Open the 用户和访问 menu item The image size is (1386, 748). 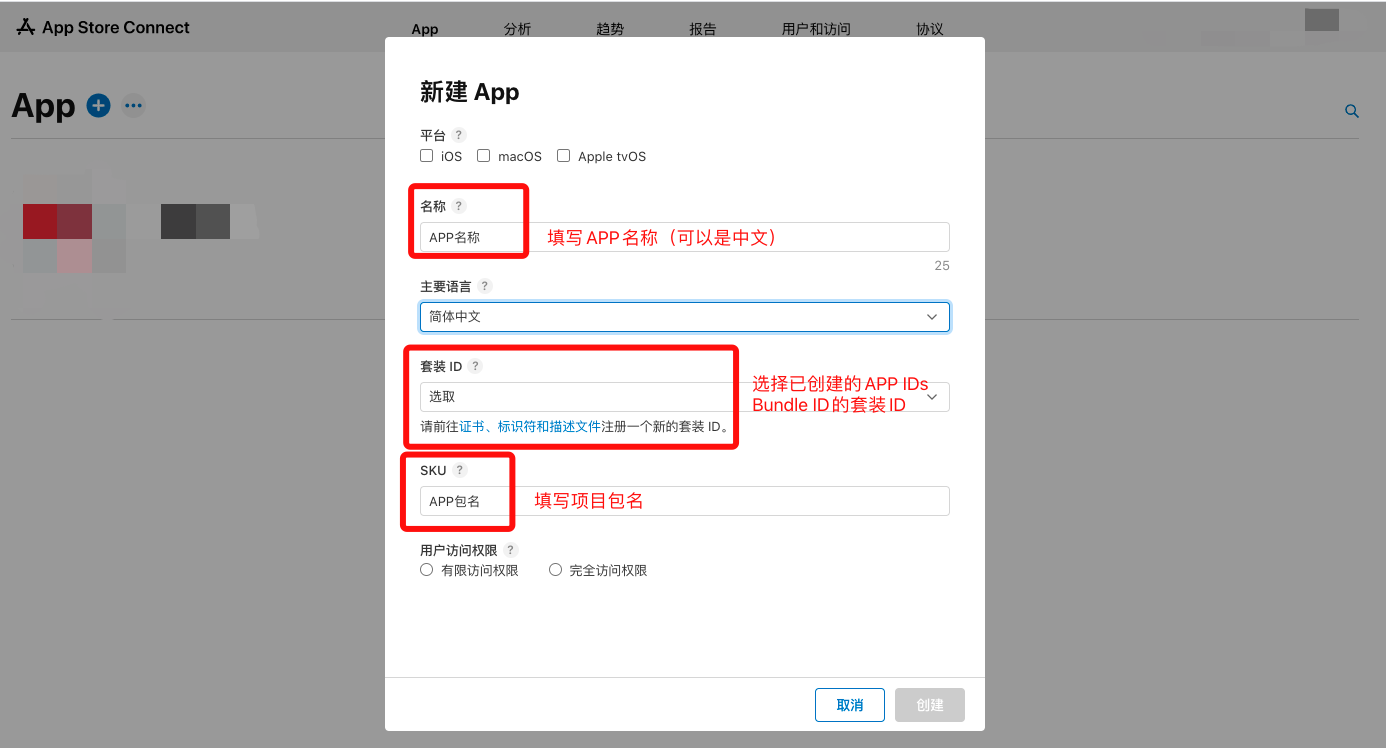pyautogui.click(x=816, y=29)
